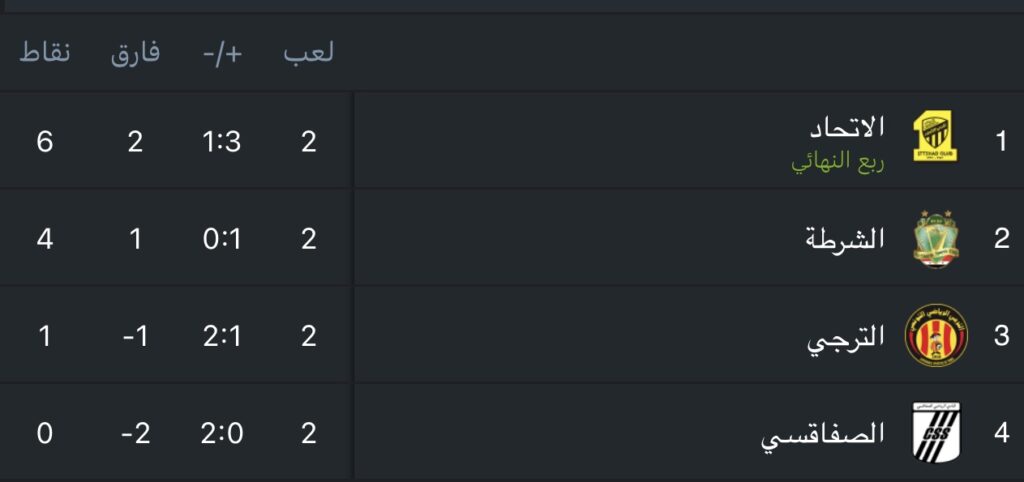Open the الاتحاد team name
The width and height of the screenshot is (1024, 482).
(x=847, y=127)
